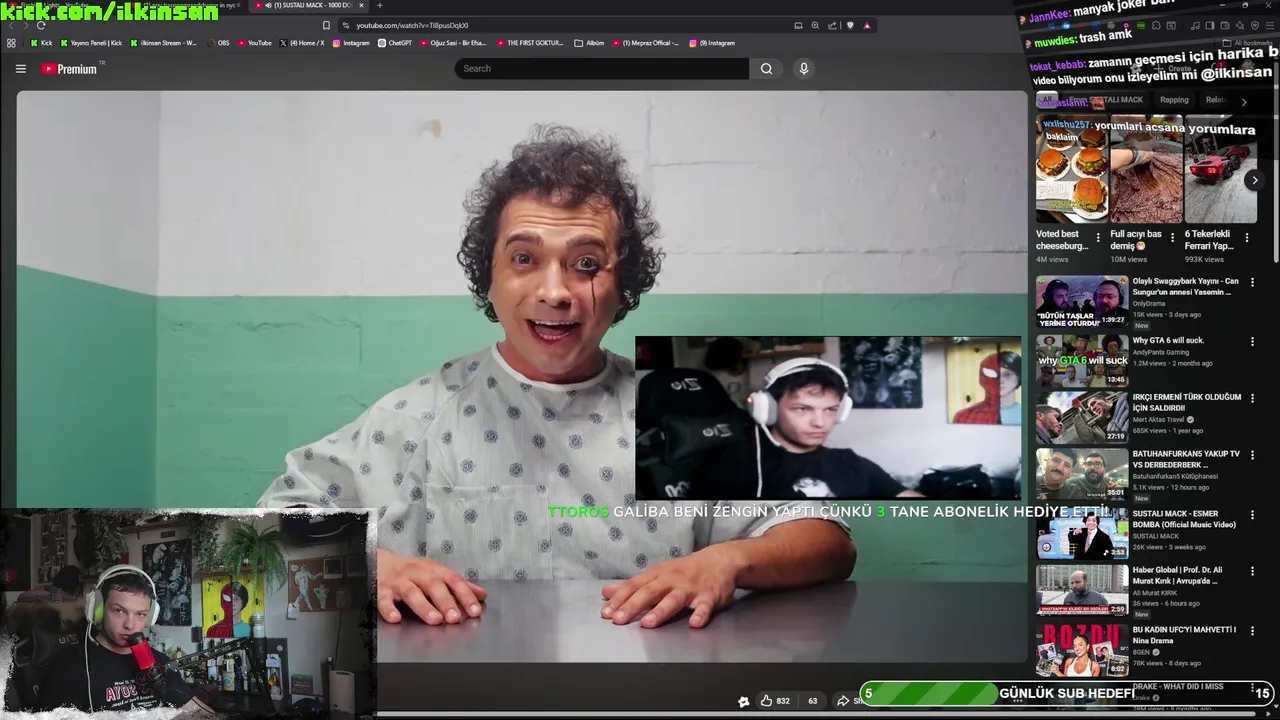Open the Kick bookmark
The width and height of the screenshot is (1280, 720).
pyautogui.click(x=41, y=43)
